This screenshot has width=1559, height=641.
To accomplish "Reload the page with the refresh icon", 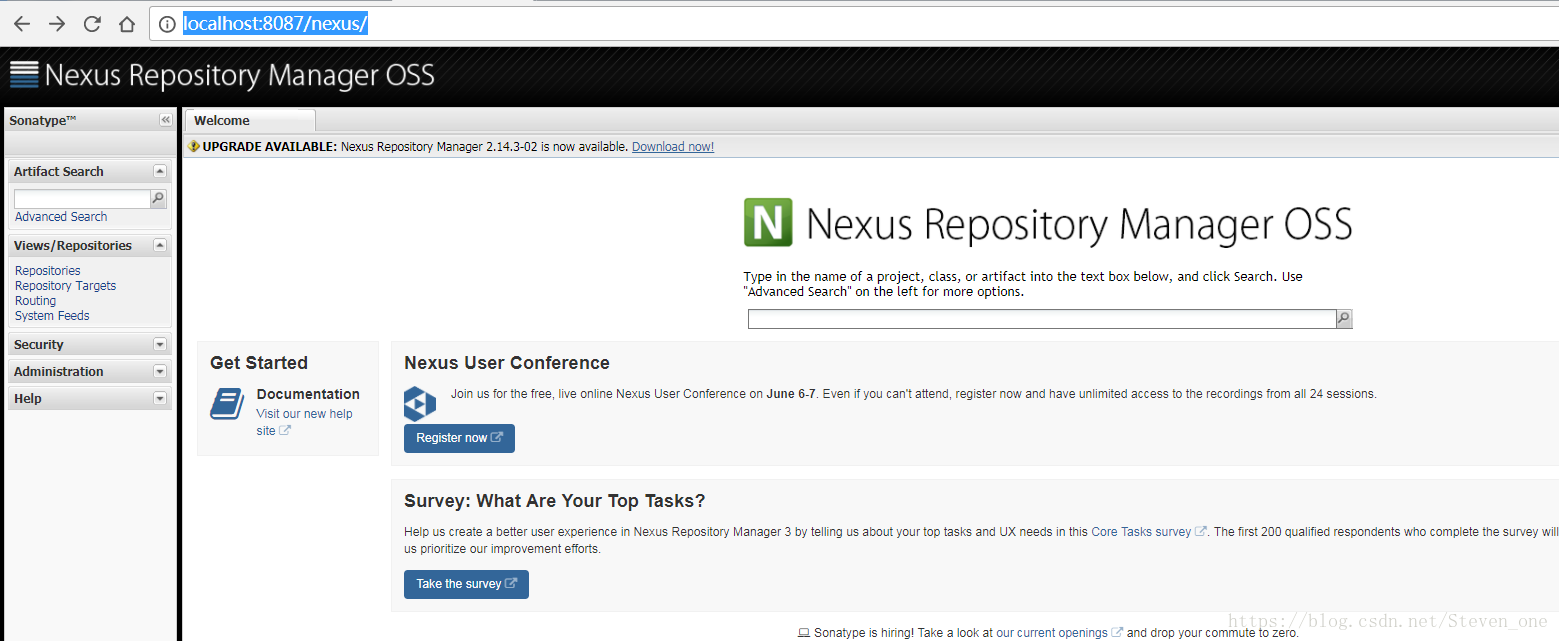I will click(92, 24).
